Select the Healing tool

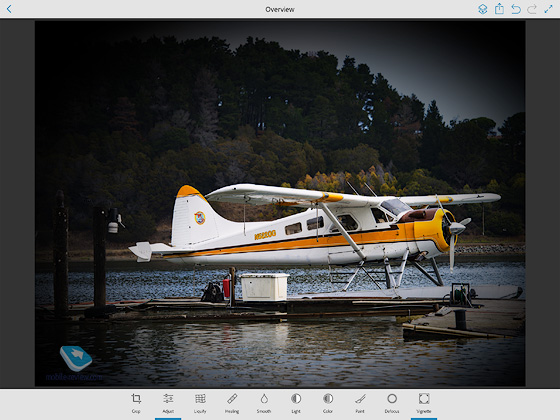(x=232, y=403)
